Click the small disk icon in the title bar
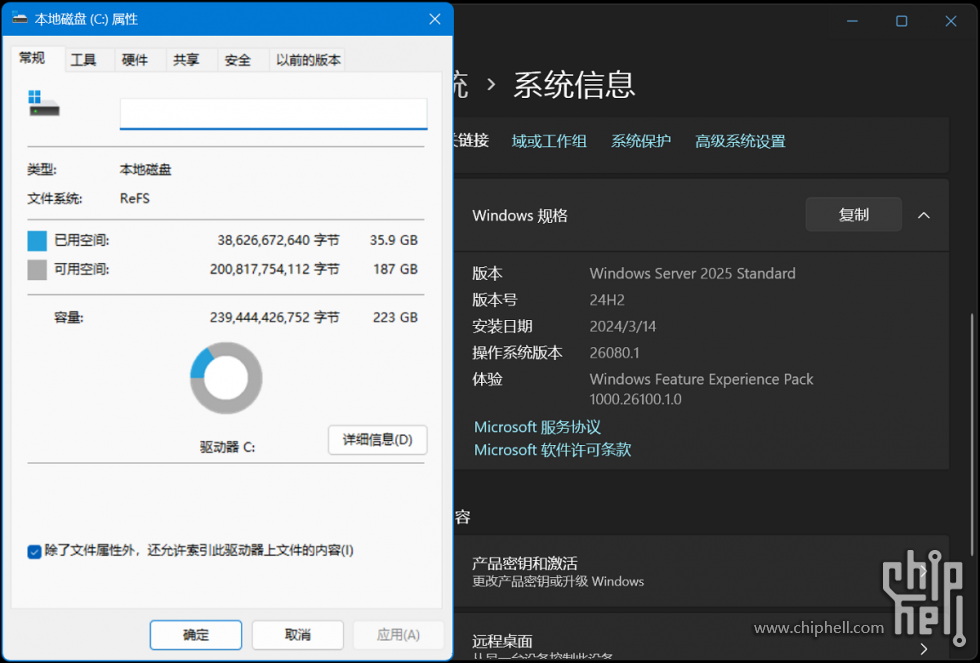Viewport: 980px width, 663px height. pos(19,18)
